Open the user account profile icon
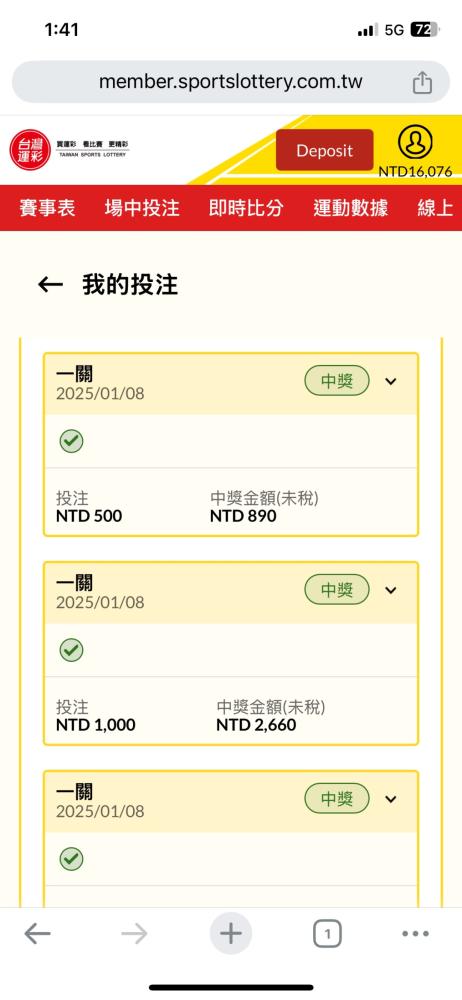This screenshot has height=1000, width=462. [415, 143]
